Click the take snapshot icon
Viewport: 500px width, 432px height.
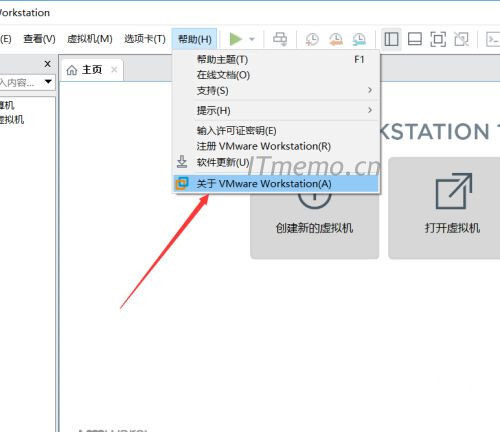(x=312, y=39)
